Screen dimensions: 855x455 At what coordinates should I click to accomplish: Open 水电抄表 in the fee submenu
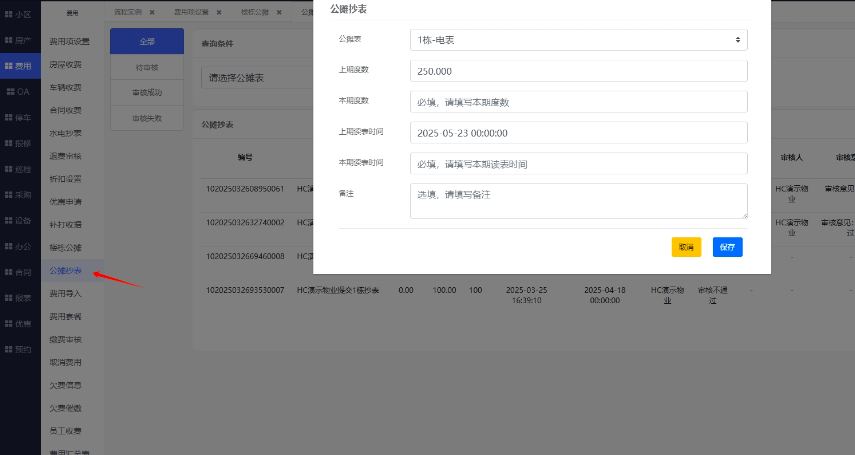pos(65,133)
